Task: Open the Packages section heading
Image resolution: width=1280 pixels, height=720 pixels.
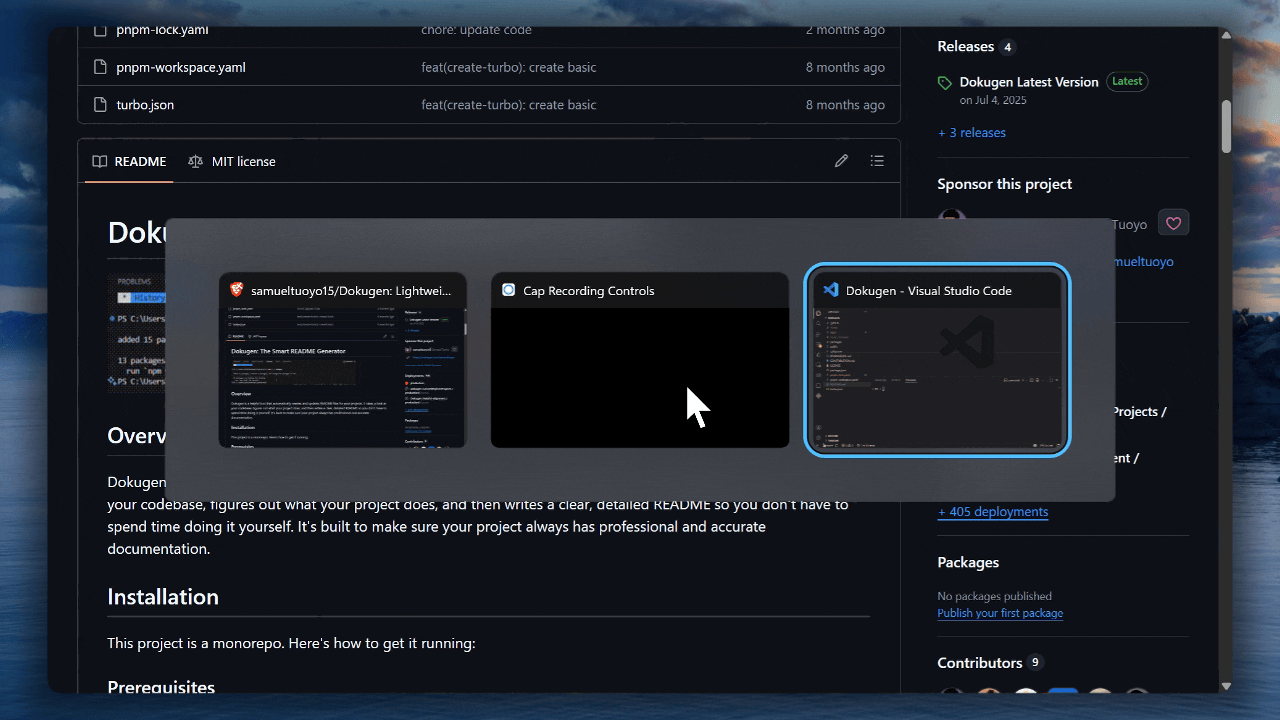Action: tap(968, 562)
